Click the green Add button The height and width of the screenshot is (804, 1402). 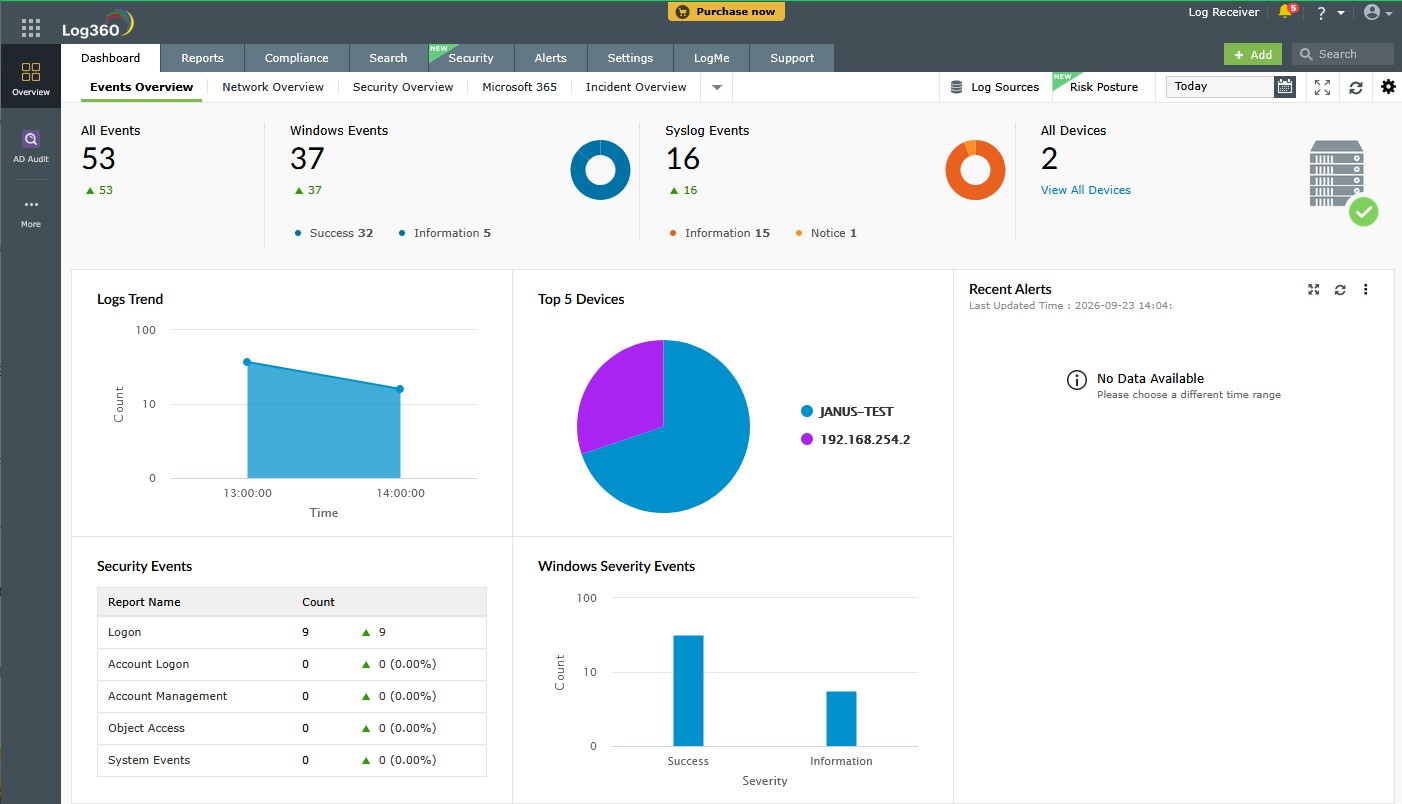pos(1253,55)
